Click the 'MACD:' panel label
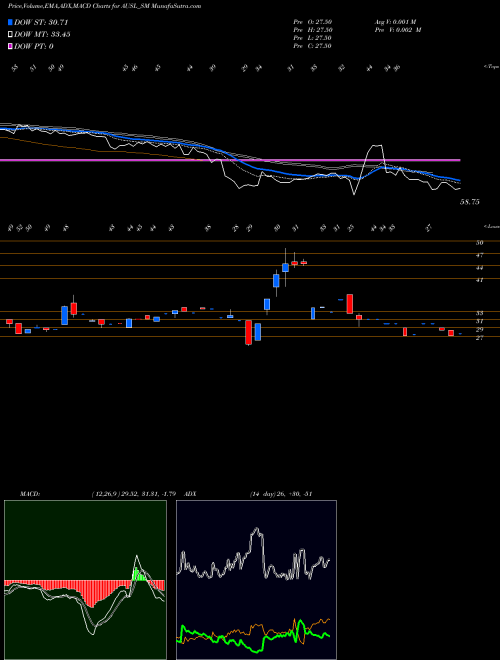Viewport: 500px width, 660px height. 29,493
